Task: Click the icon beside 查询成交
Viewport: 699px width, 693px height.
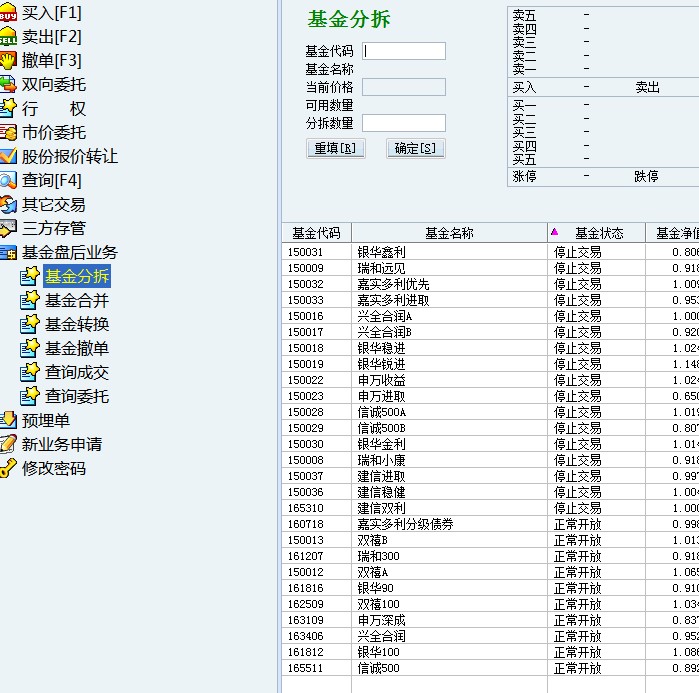Action: tap(30, 372)
